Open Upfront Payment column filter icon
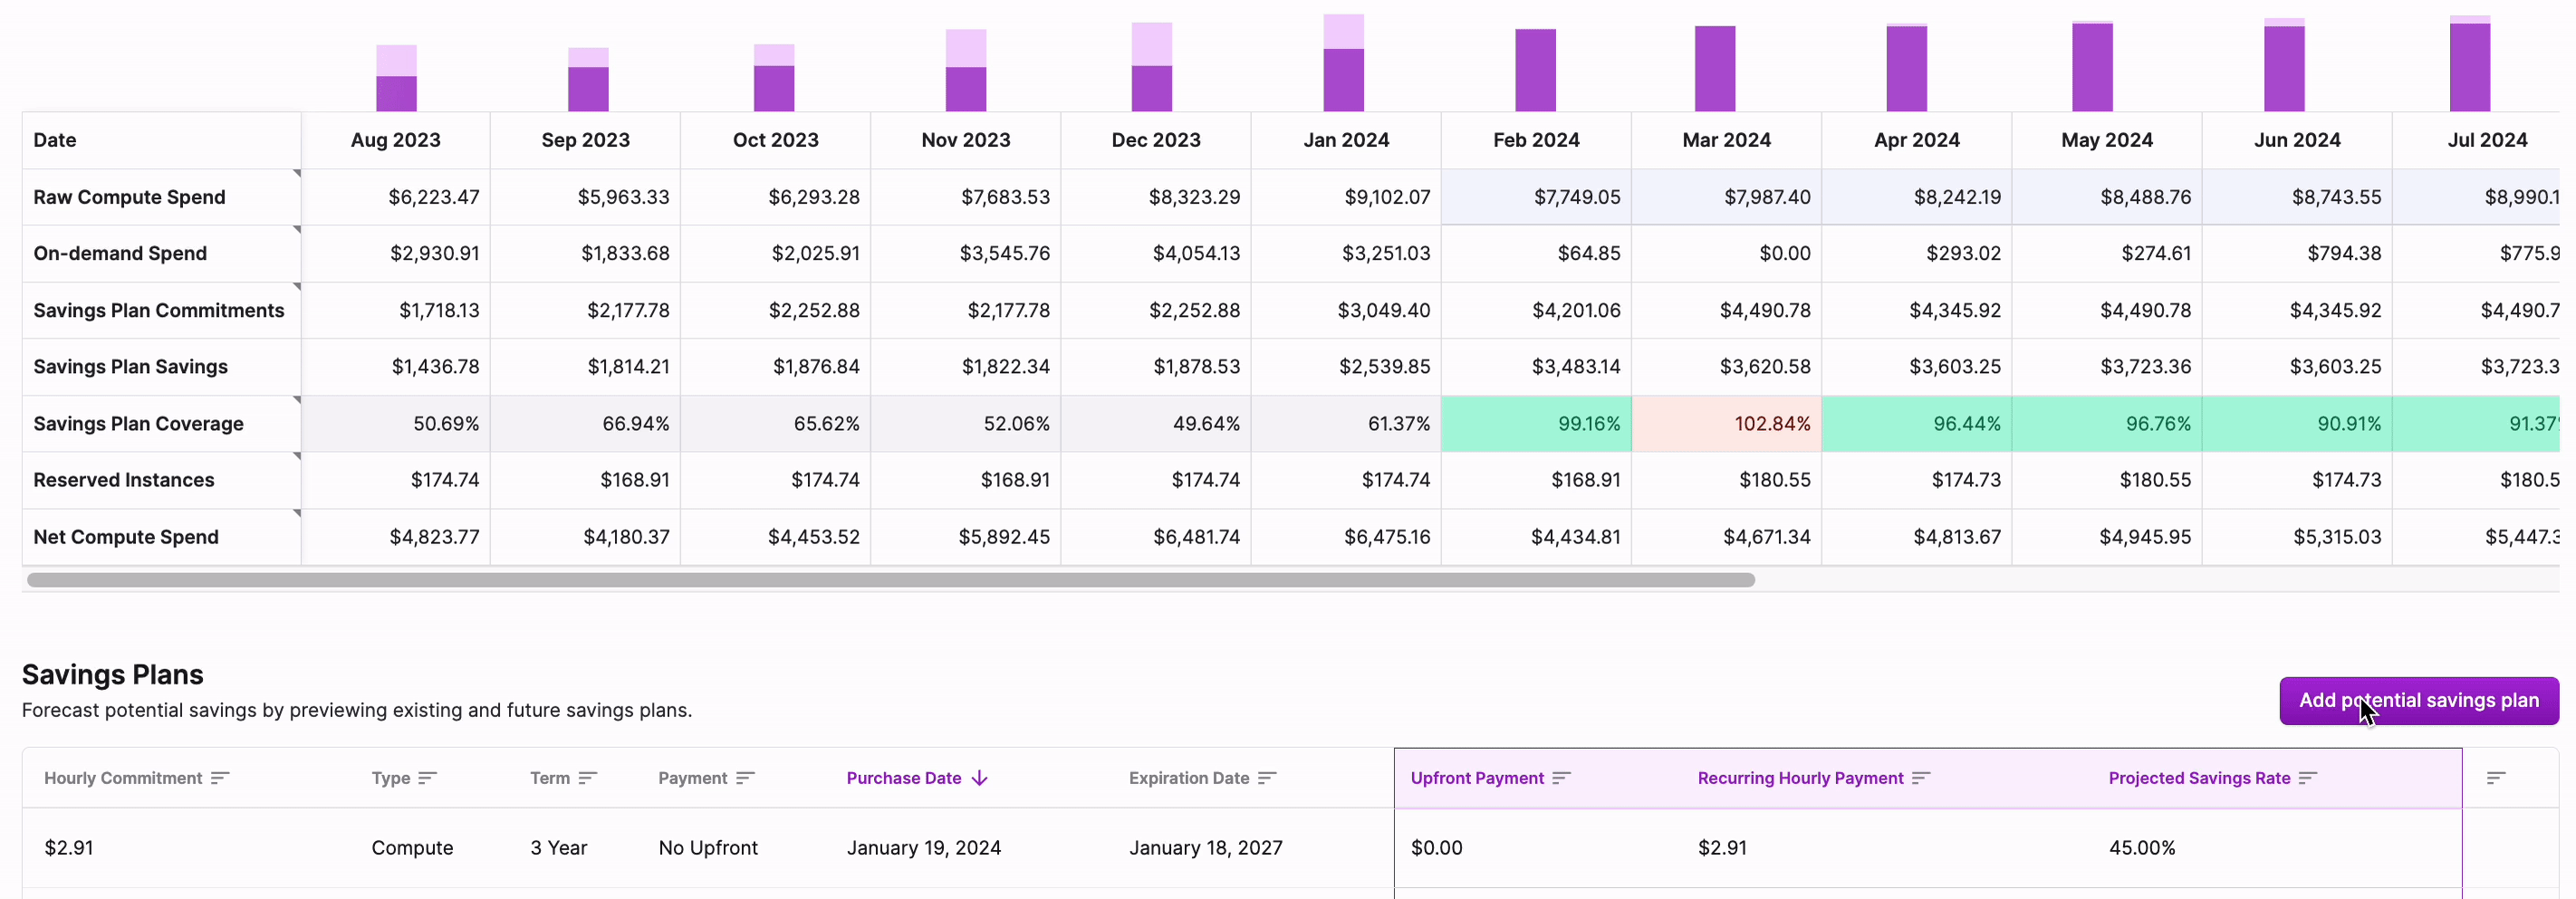 (x=1561, y=778)
